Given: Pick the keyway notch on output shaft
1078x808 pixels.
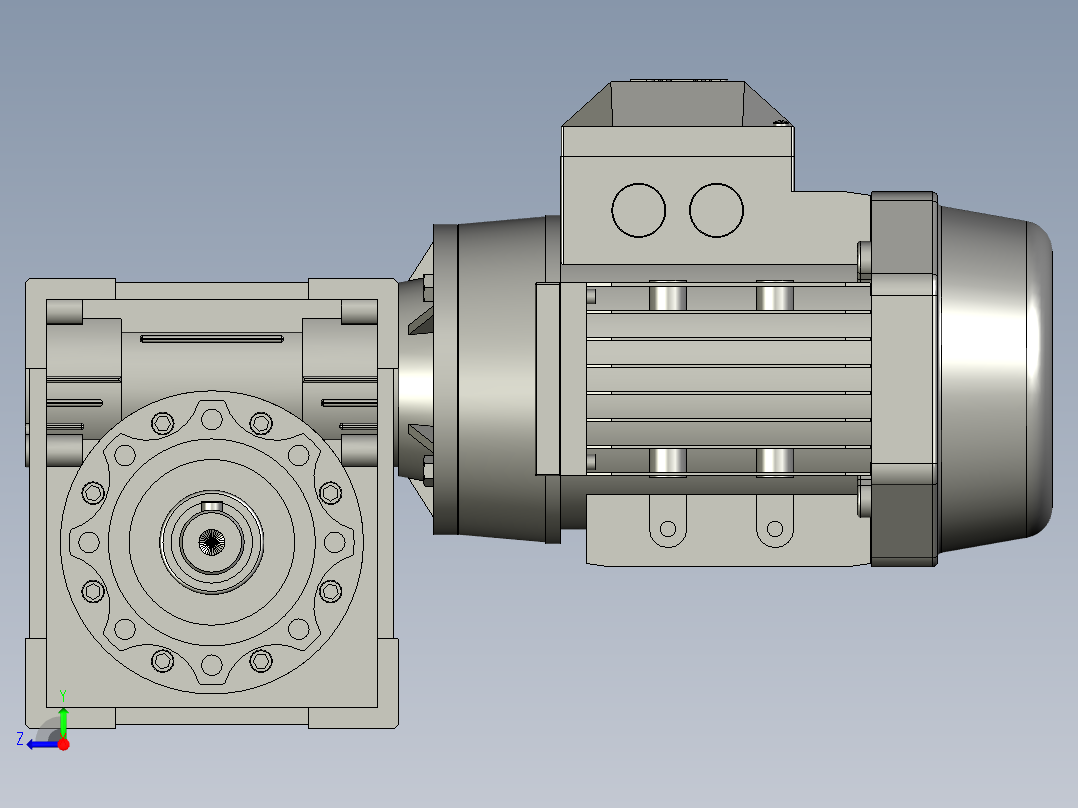Looking at the screenshot, I should [x=212, y=506].
